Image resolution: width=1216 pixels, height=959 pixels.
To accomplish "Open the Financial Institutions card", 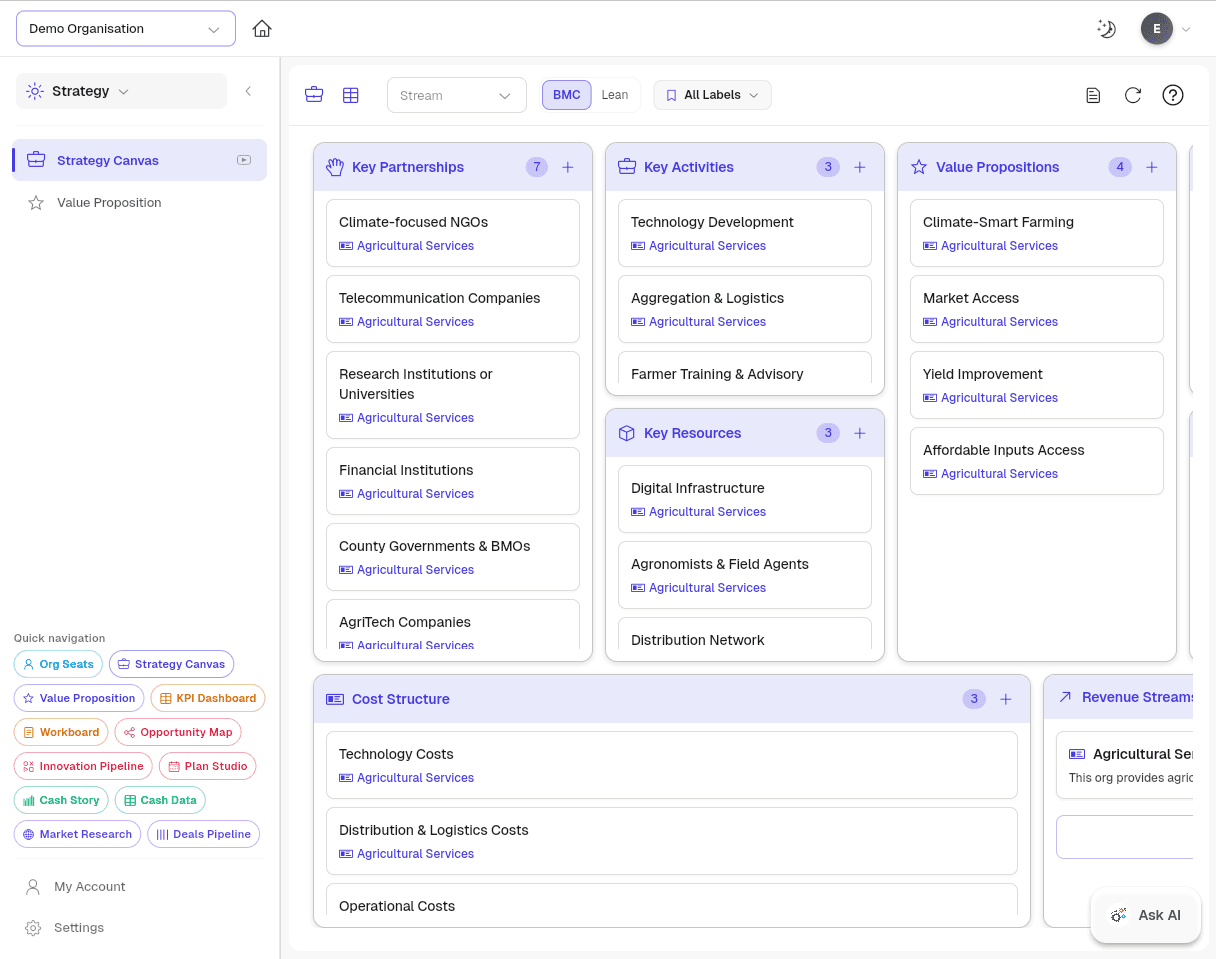I will 453,481.
